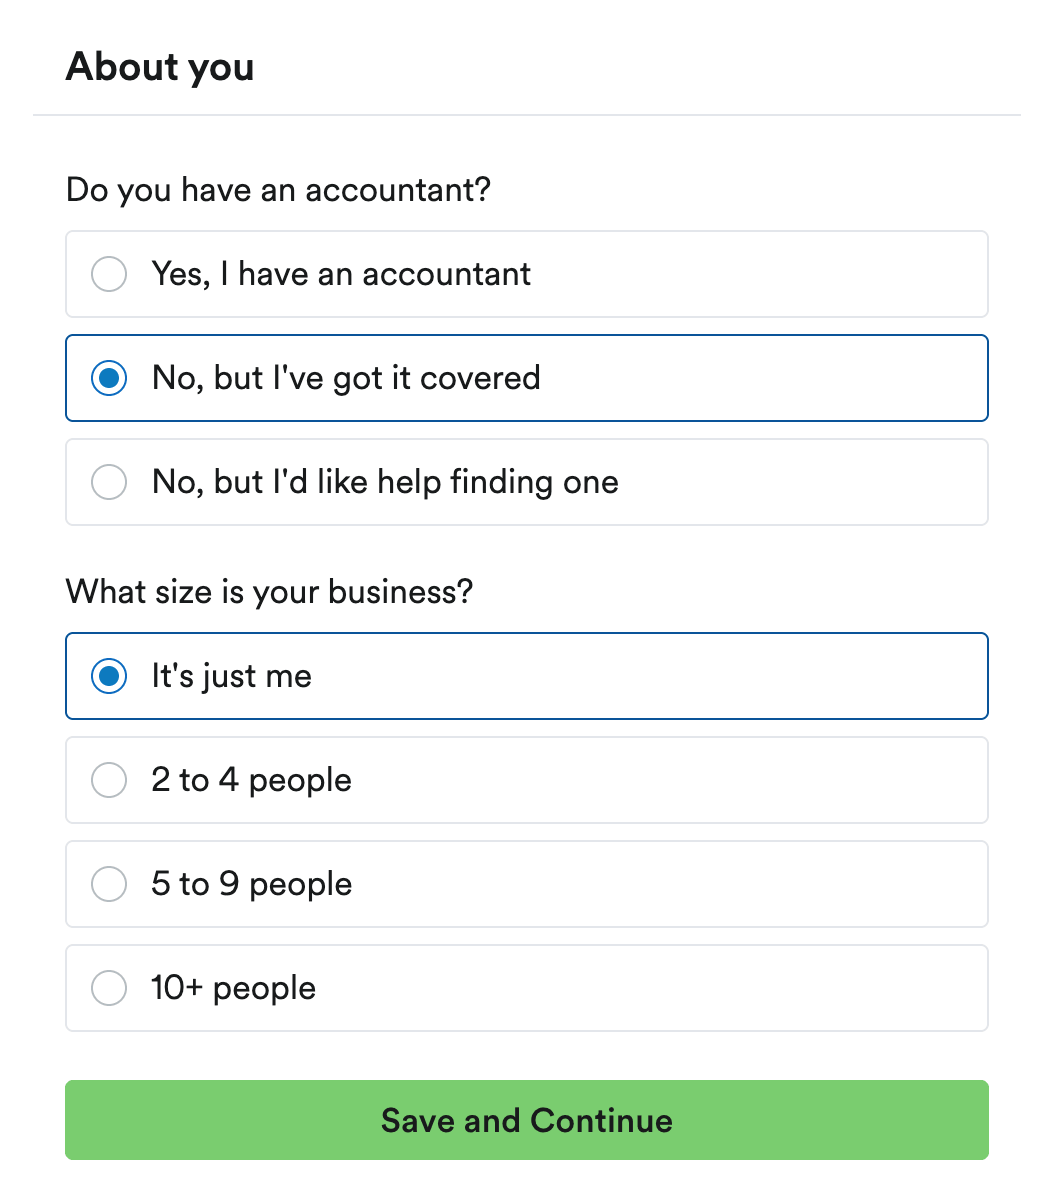Select the '2 to 4 people' radio button
1050x1198 pixels.
pyautogui.click(x=109, y=780)
